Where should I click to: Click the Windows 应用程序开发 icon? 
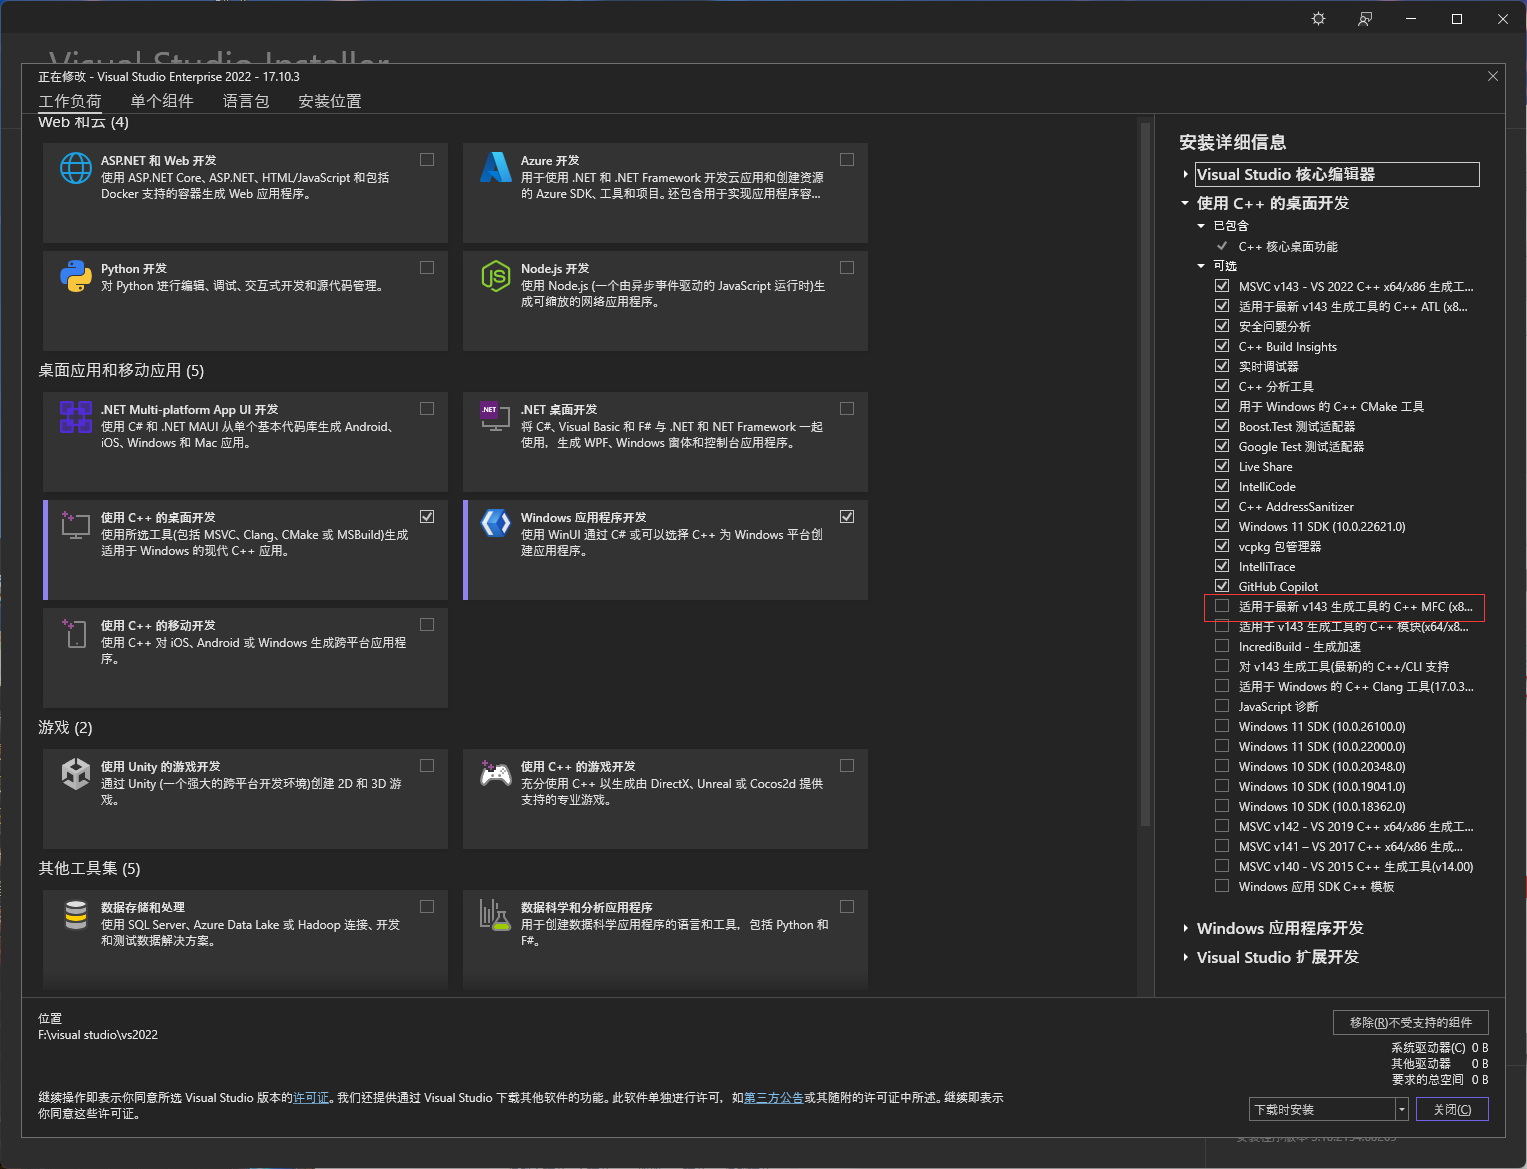[x=496, y=523]
